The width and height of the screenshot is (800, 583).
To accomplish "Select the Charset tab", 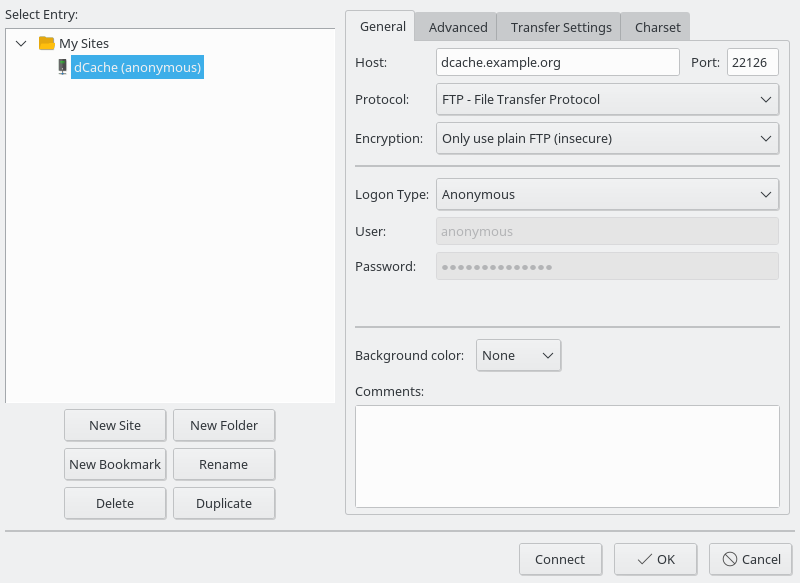I will pyautogui.click(x=655, y=27).
